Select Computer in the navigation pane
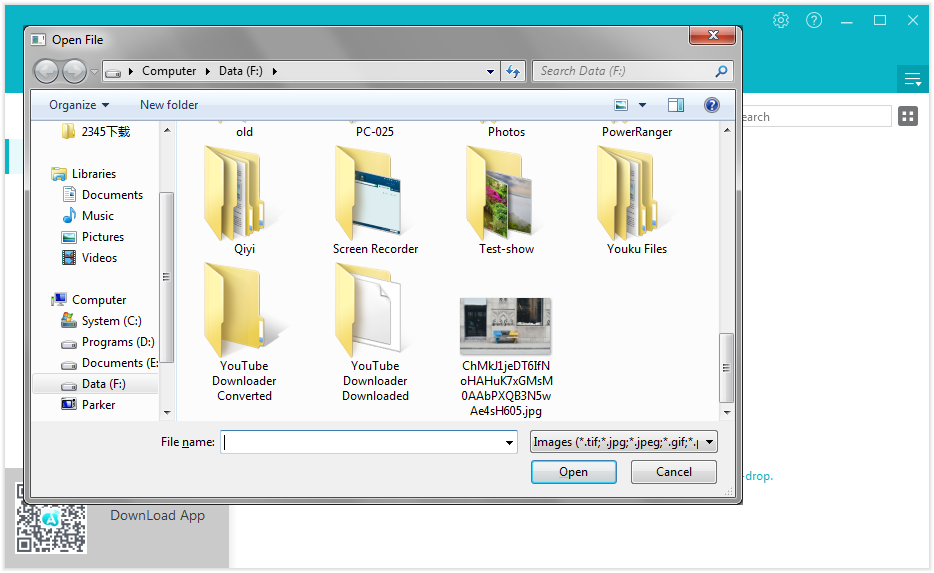The height and width of the screenshot is (573, 934). [x=89, y=300]
